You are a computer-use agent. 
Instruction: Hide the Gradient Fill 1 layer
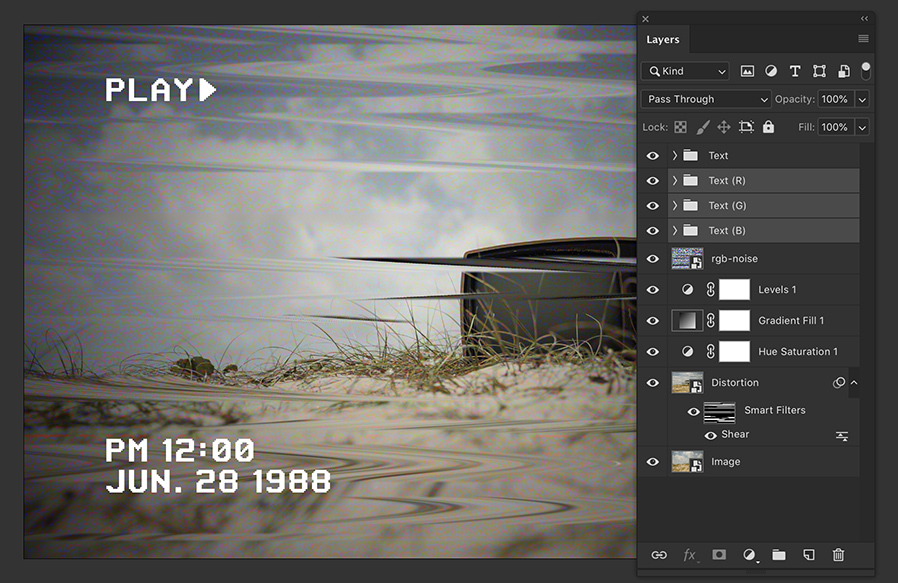point(652,321)
